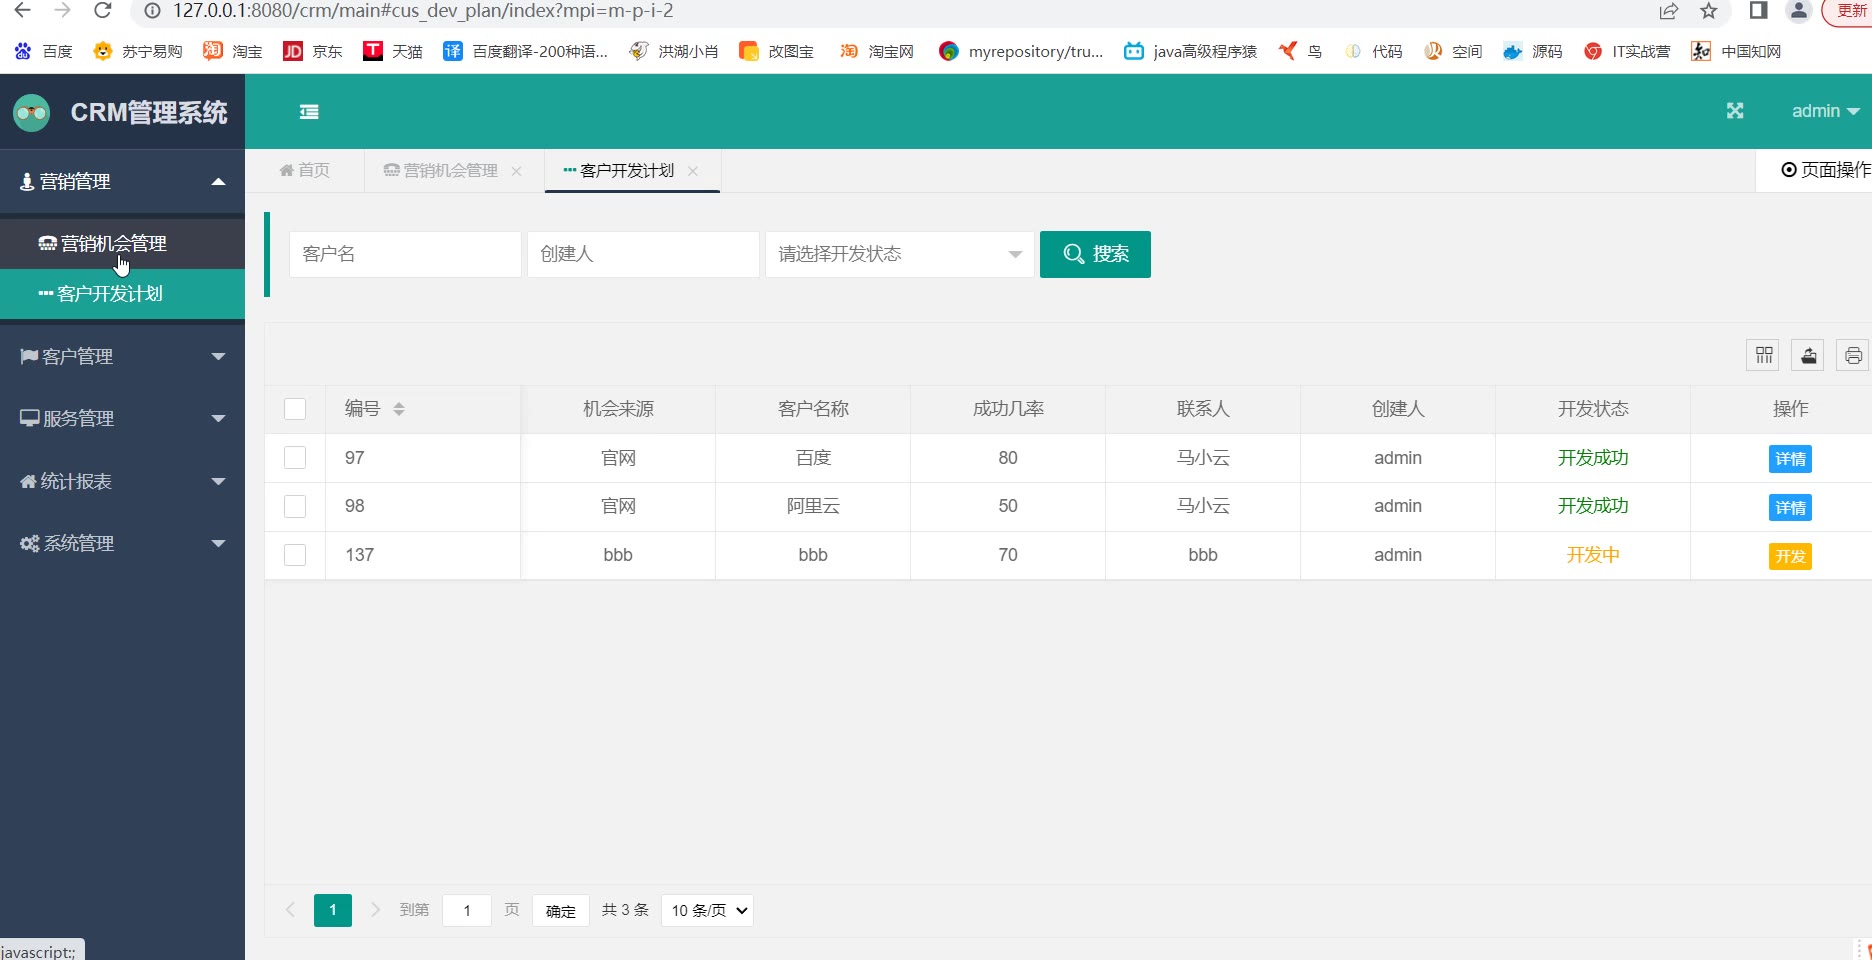Reload the page with browser refresh icon

click(x=102, y=11)
